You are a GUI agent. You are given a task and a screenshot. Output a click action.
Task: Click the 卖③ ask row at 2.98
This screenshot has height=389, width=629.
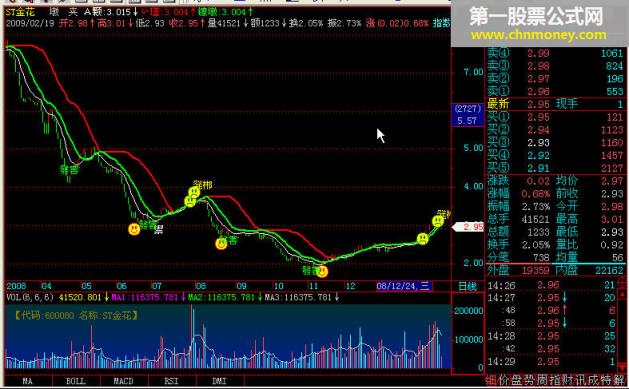point(556,66)
